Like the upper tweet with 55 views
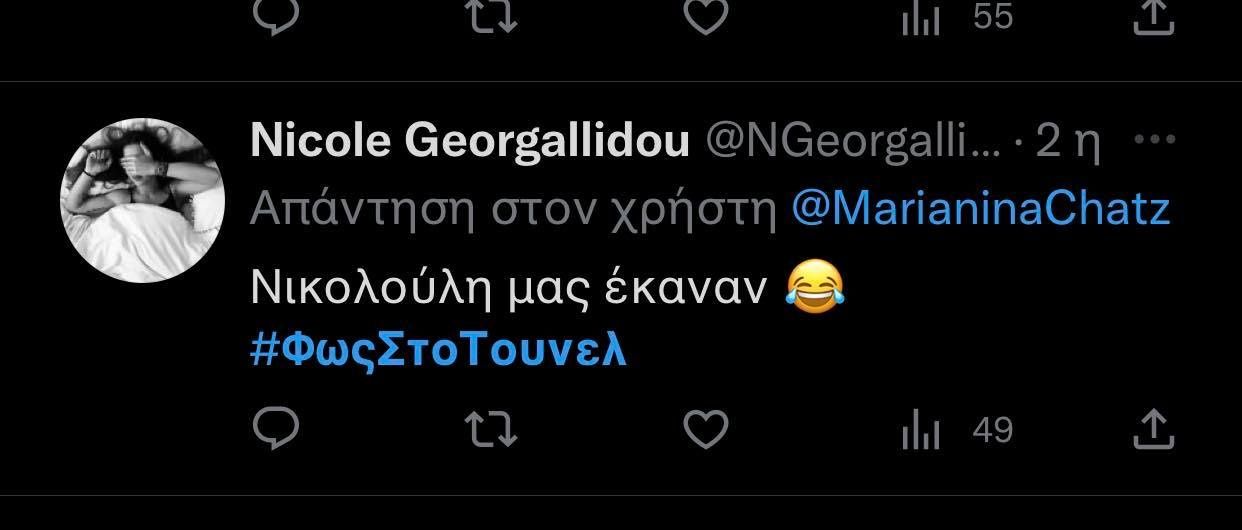 705,17
